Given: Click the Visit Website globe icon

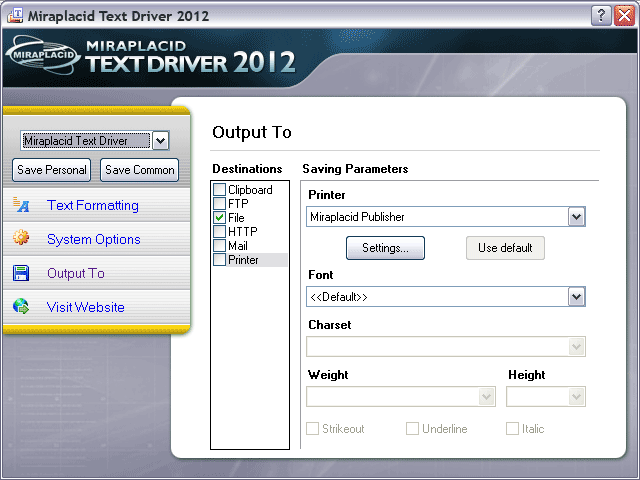Looking at the screenshot, I should click(21, 306).
